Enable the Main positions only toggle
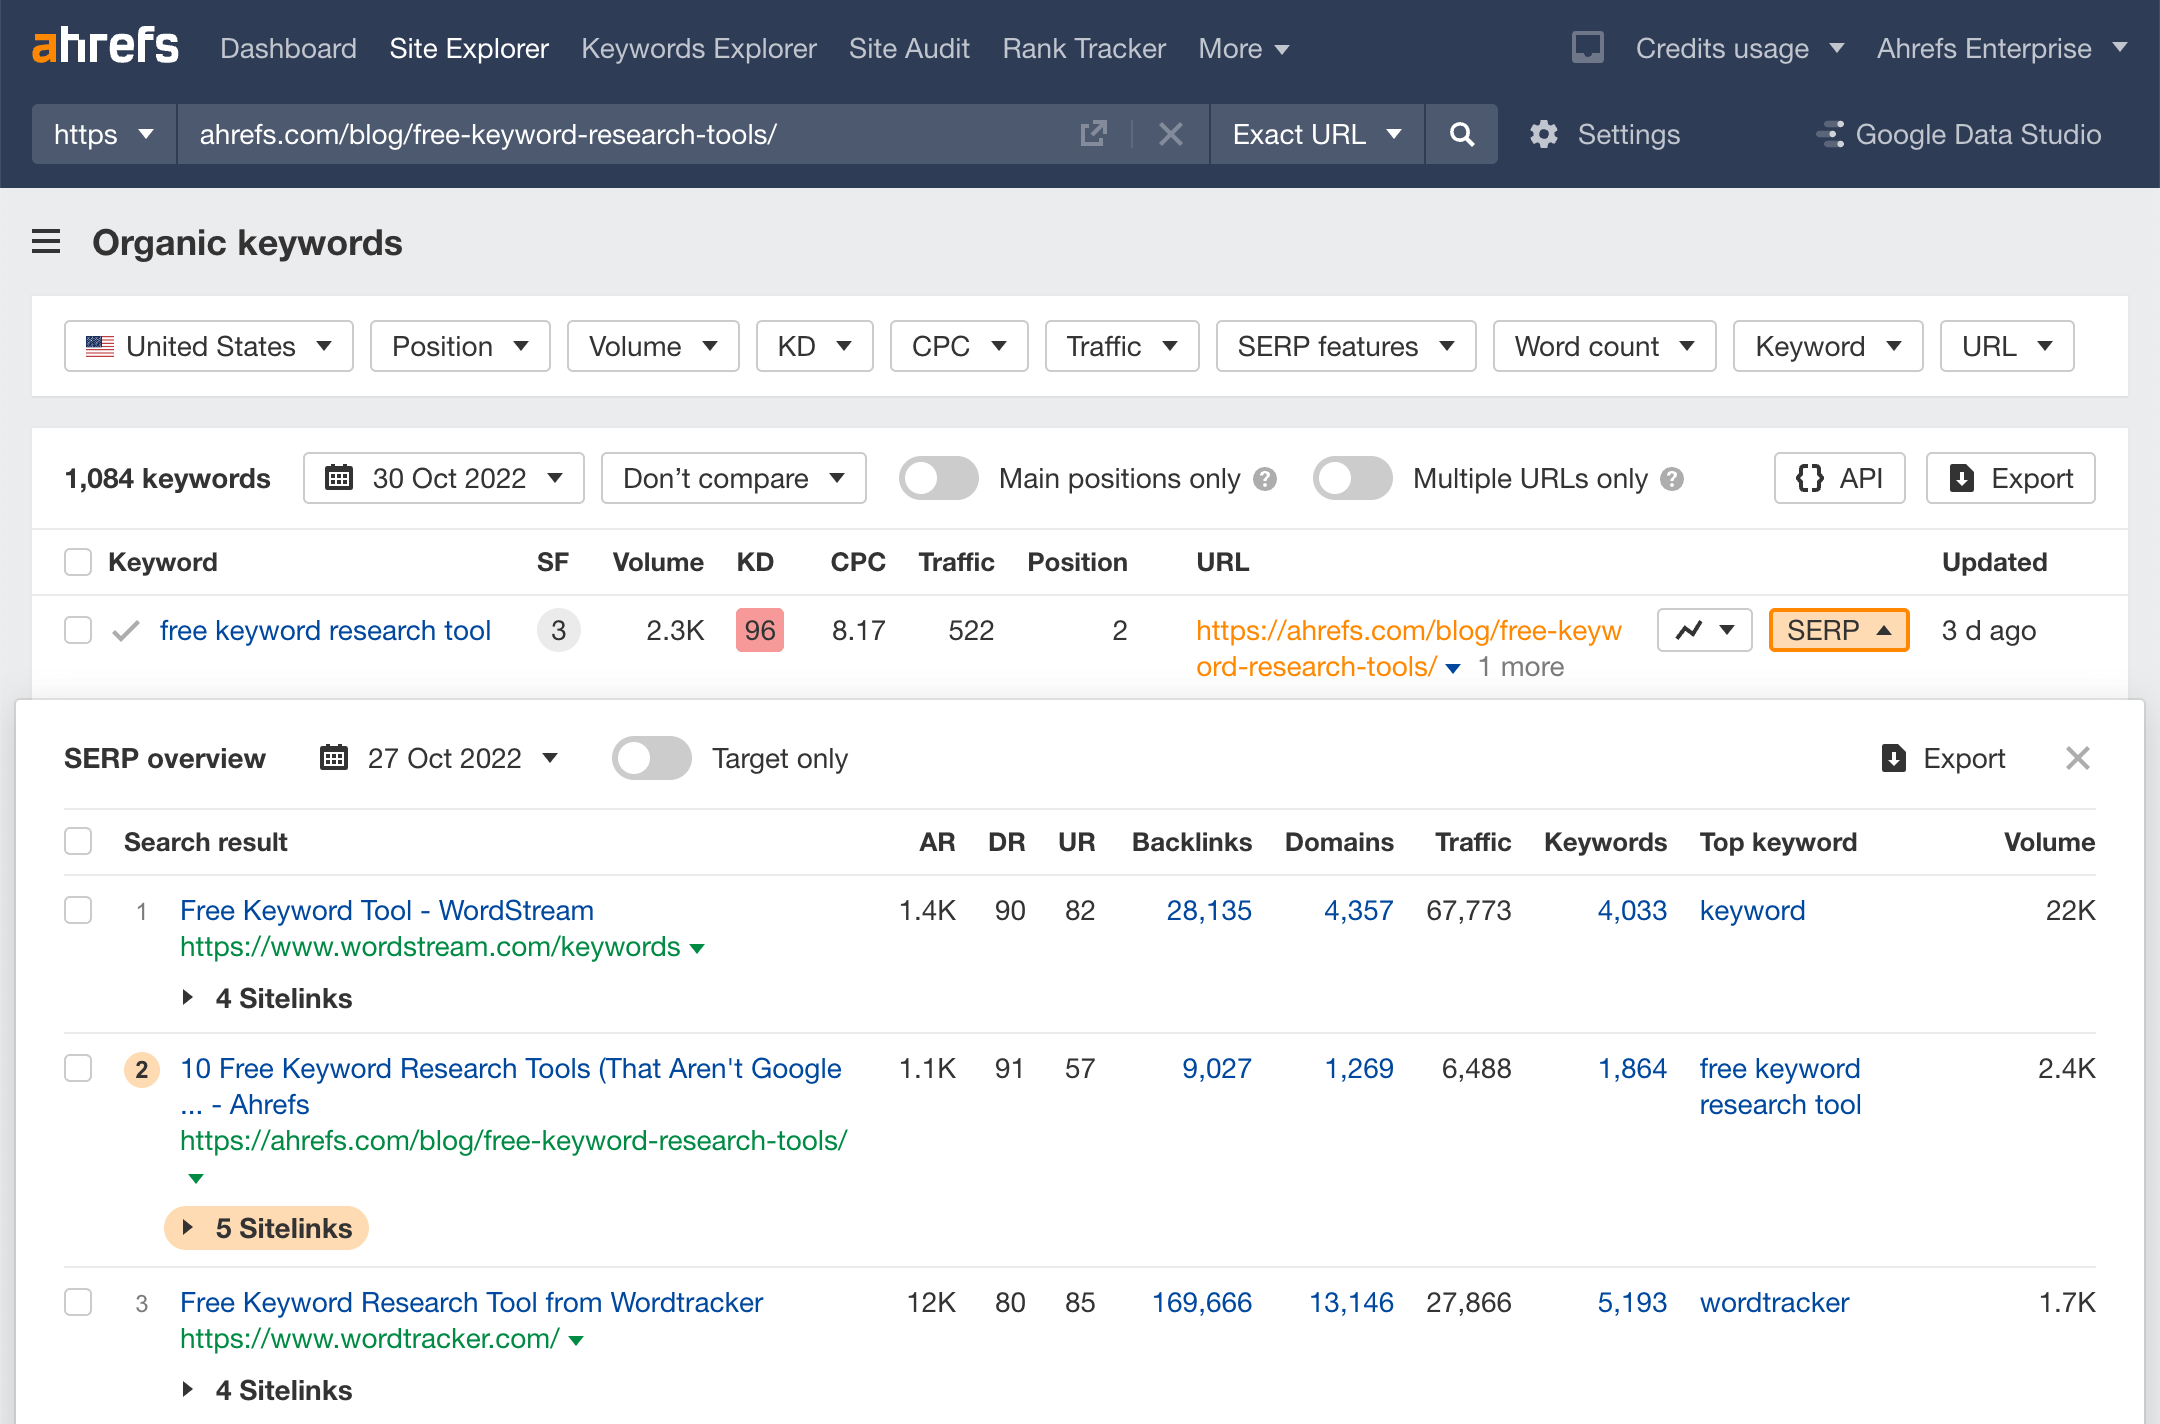This screenshot has height=1424, width=2160. click(938, 478)
